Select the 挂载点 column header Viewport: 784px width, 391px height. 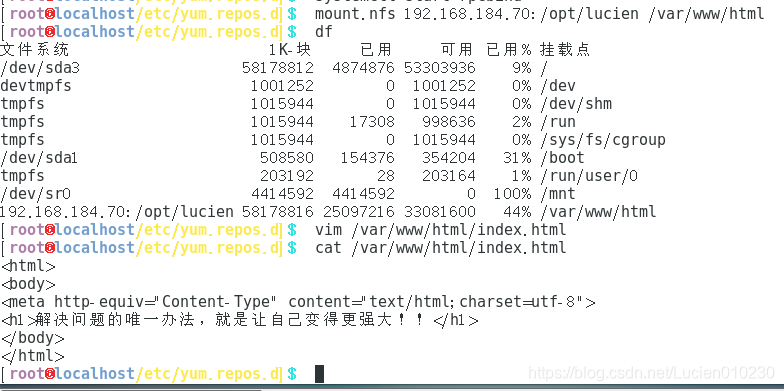coord(565,50)
